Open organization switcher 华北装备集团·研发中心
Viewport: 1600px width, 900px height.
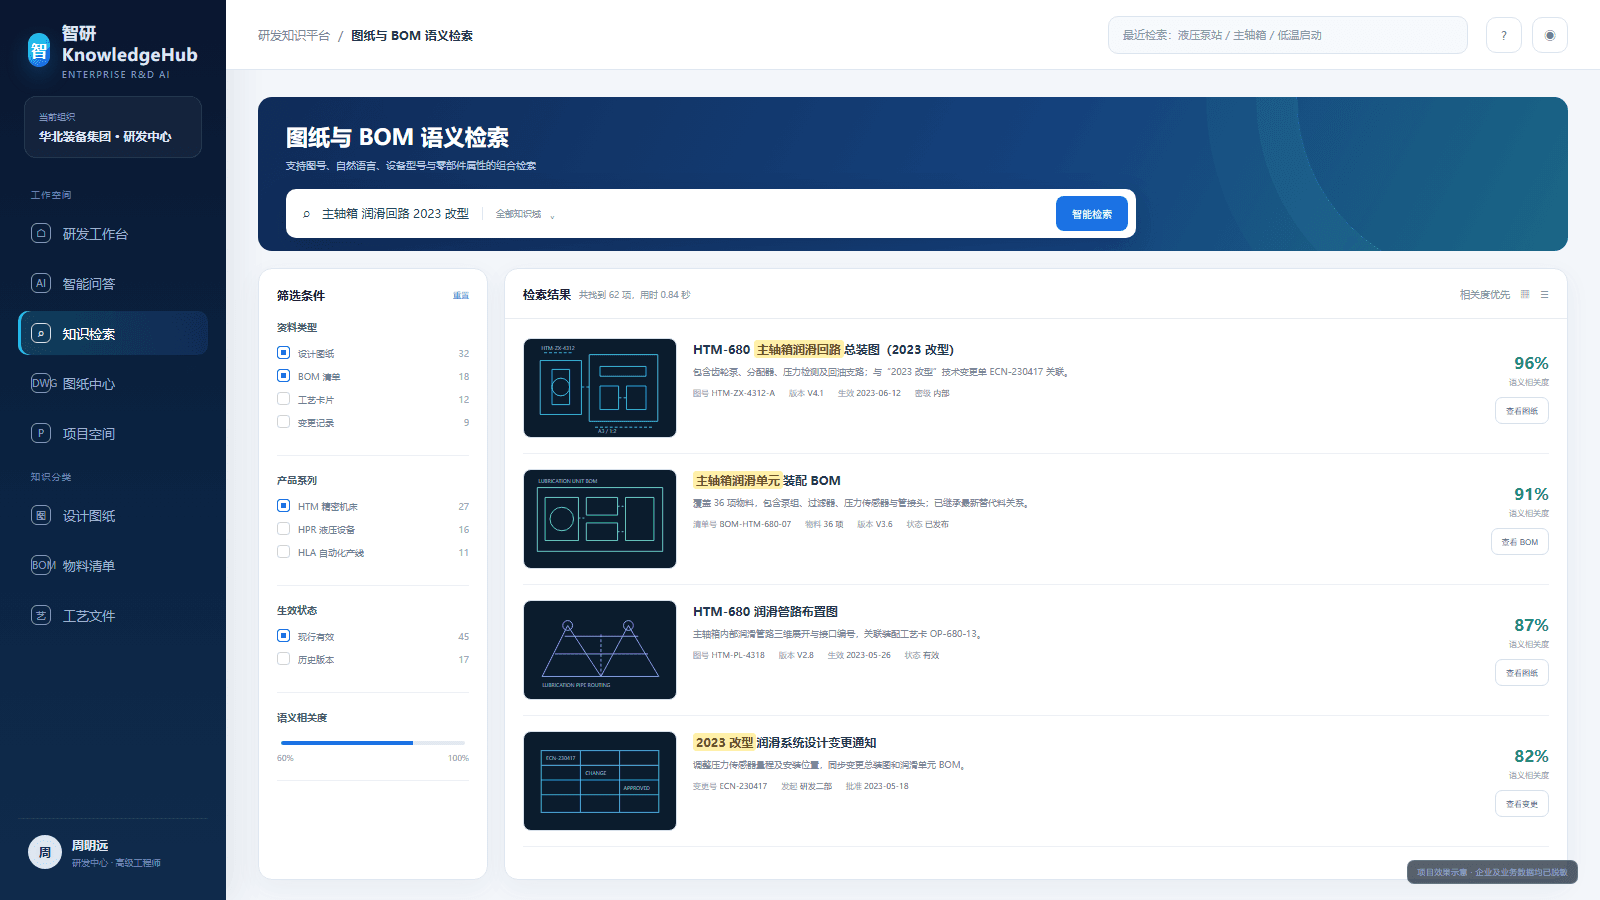point(113,127)
